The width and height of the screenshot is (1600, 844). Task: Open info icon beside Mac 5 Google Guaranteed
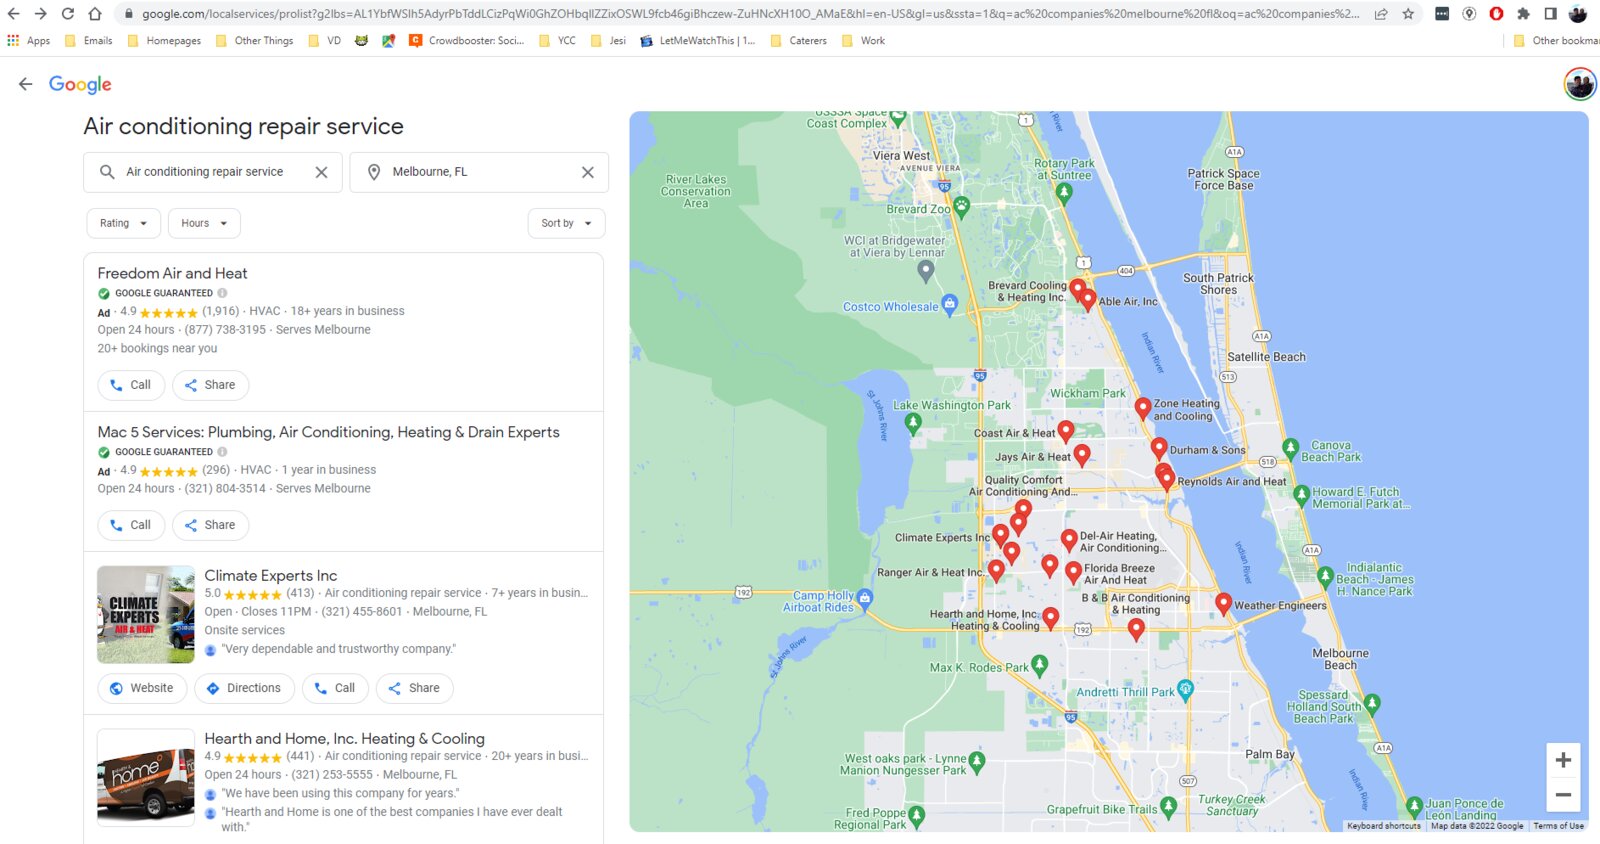pyautogui.click(x=222, y=452)
